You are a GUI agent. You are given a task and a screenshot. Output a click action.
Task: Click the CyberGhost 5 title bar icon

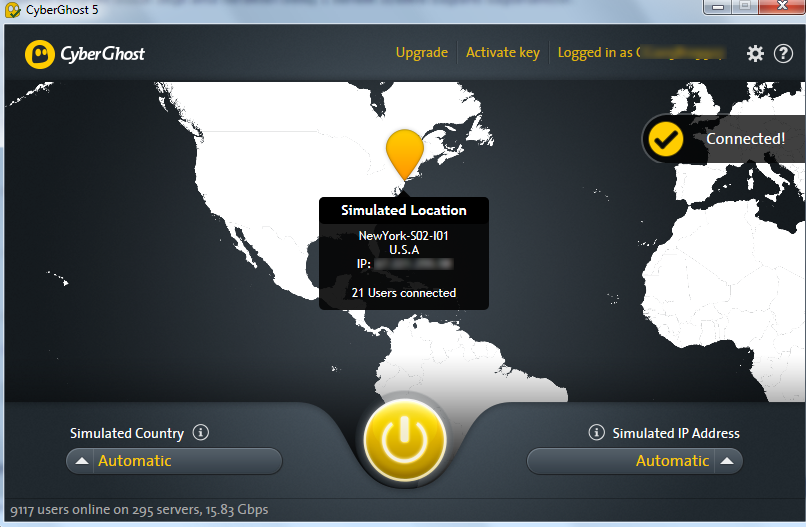pyautogui.click(x=12, y=10)
